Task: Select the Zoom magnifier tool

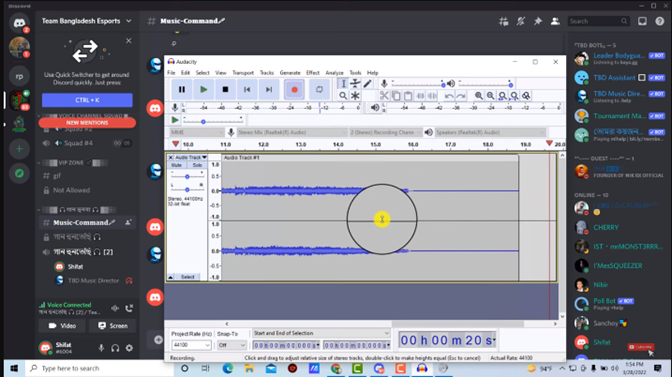Action: click(343, 96)
